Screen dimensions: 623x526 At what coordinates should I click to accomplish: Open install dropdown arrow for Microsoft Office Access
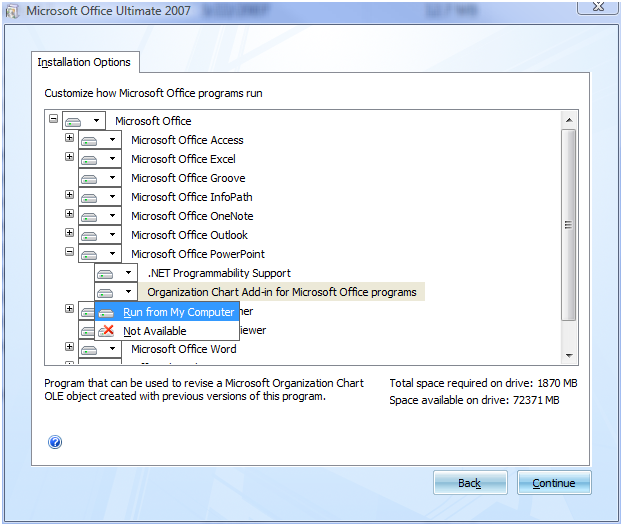tap(112, 139)
